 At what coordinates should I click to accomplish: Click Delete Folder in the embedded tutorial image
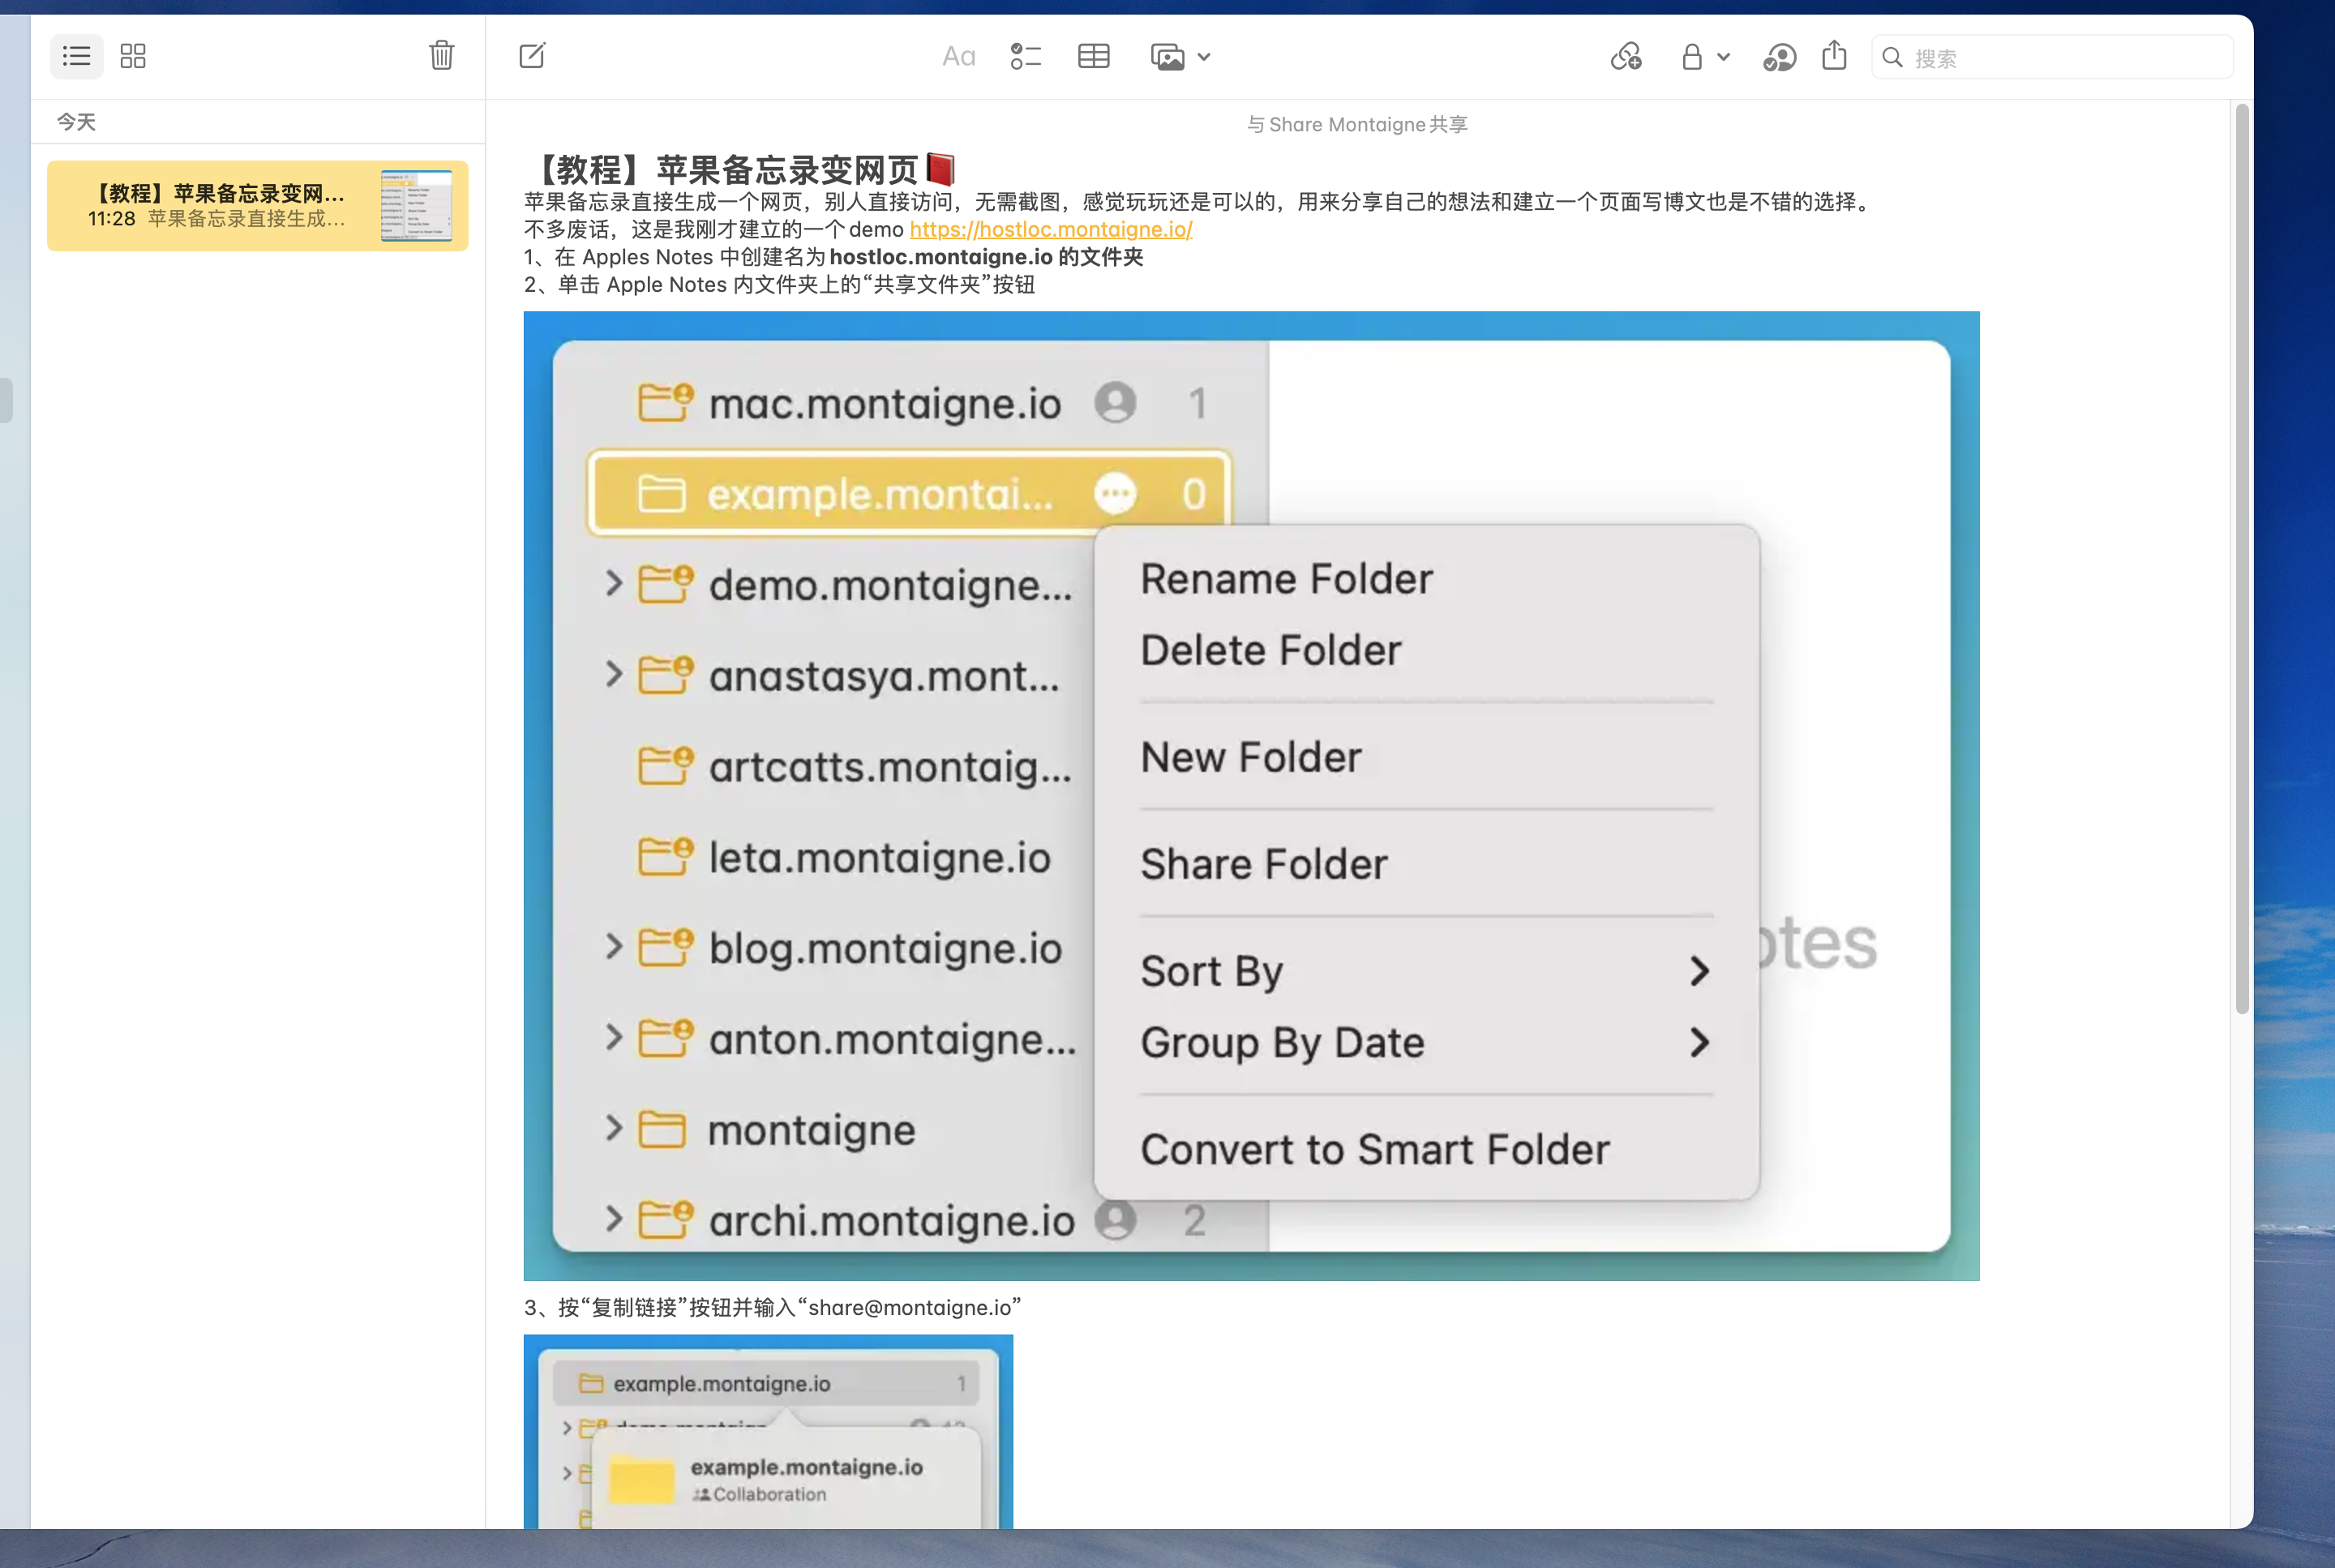(x=1271, y=650)
